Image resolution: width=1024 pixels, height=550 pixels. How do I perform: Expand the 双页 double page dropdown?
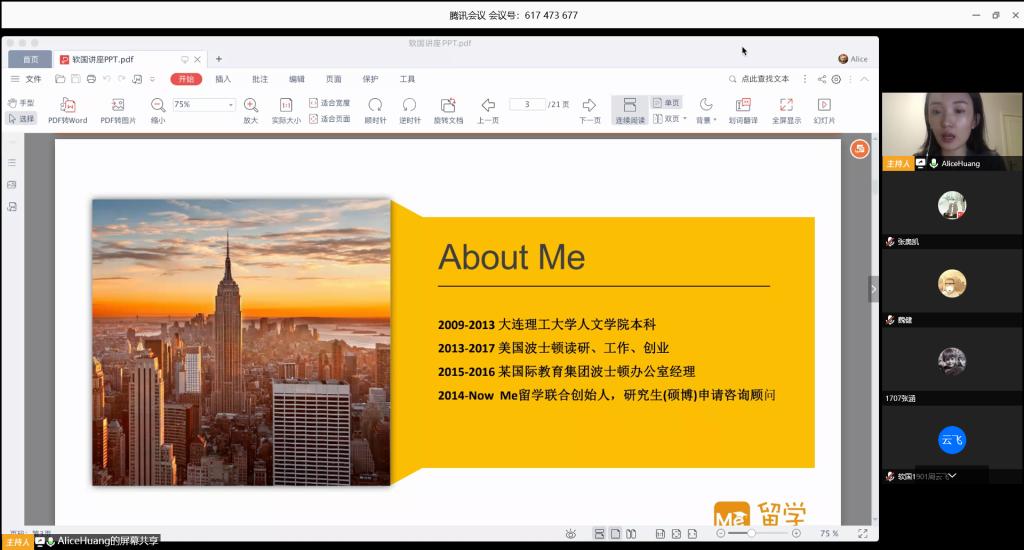(x=685, y=119)
